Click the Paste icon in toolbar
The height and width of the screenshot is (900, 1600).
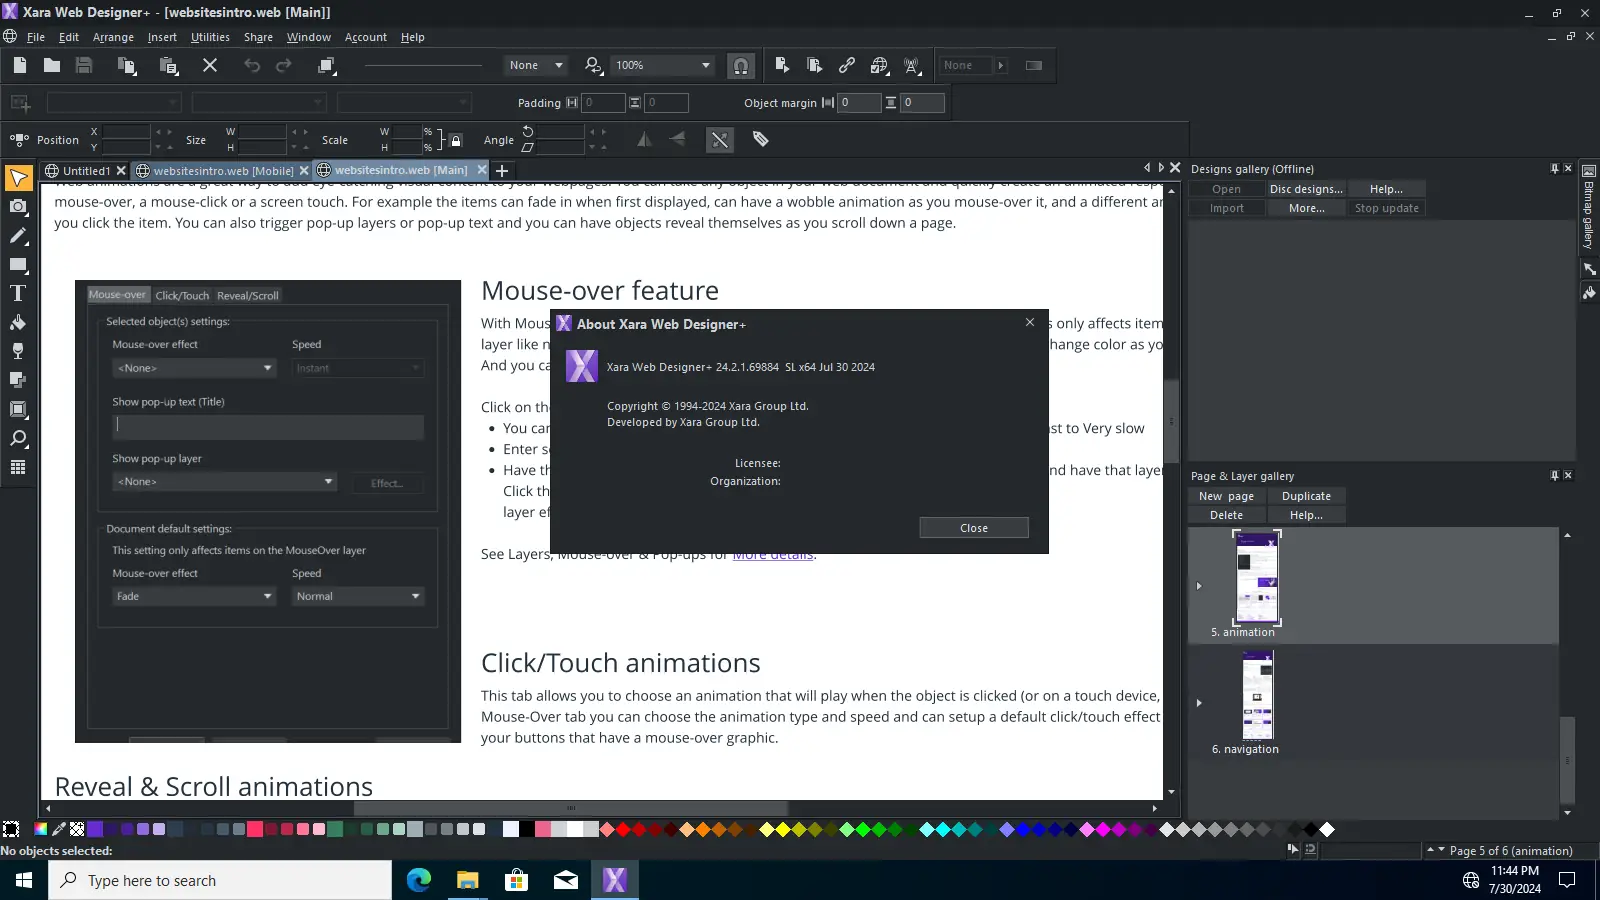(x=169, y=66)
